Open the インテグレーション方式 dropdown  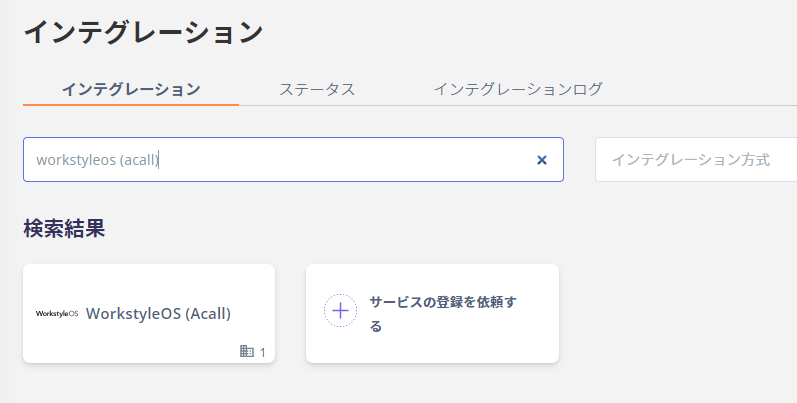pyautogui.click(x=696, y=160)
